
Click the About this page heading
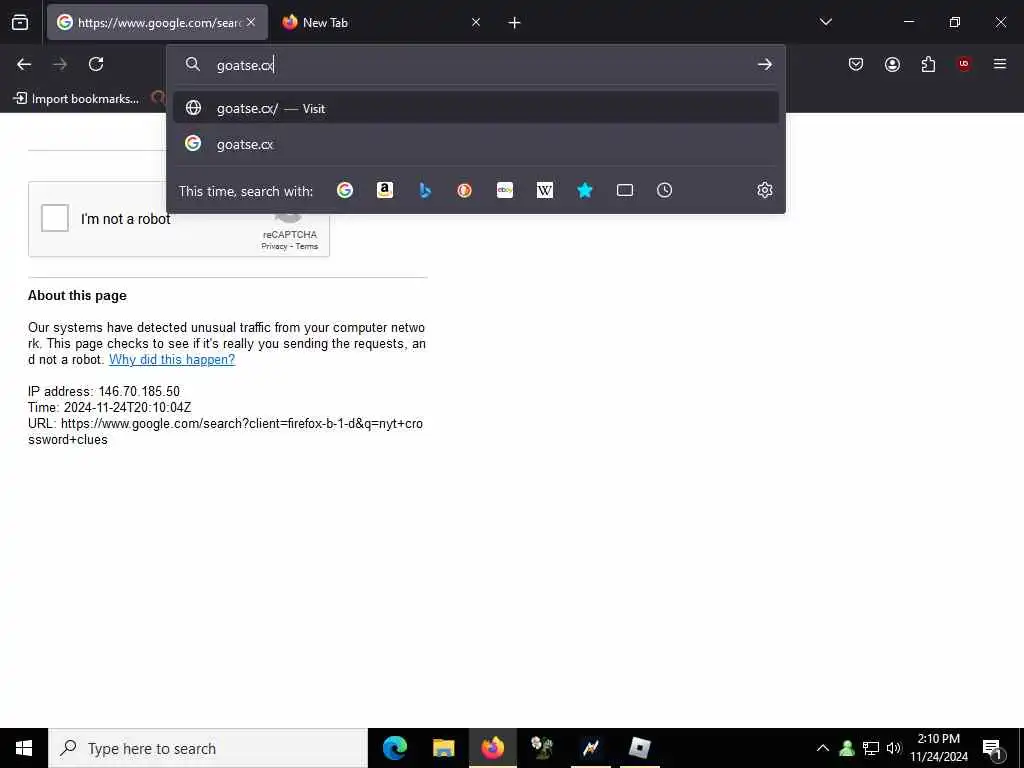[x=77, y=296]
